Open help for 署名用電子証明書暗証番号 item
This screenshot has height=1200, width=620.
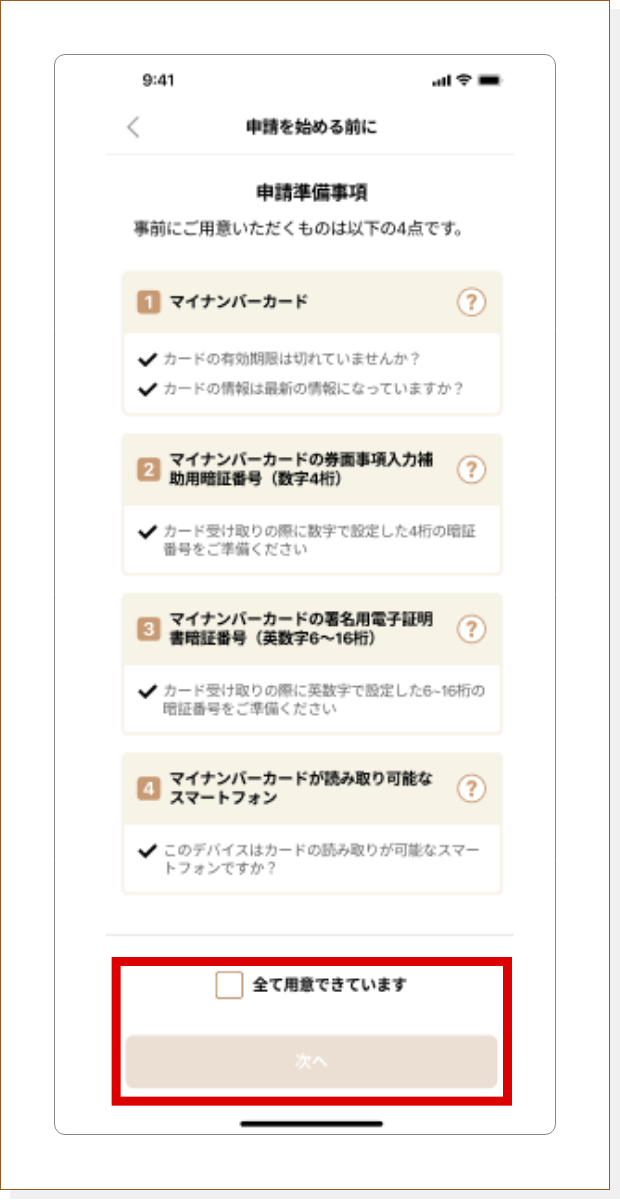[x=471, y=629]
